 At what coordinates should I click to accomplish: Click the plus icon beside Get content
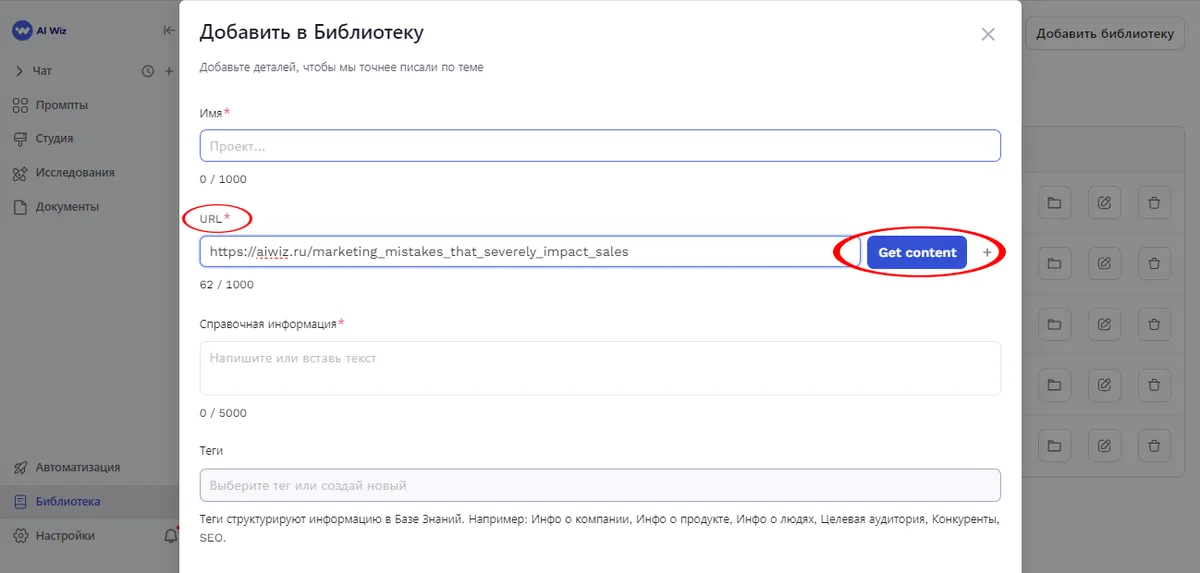click(987, 253)
